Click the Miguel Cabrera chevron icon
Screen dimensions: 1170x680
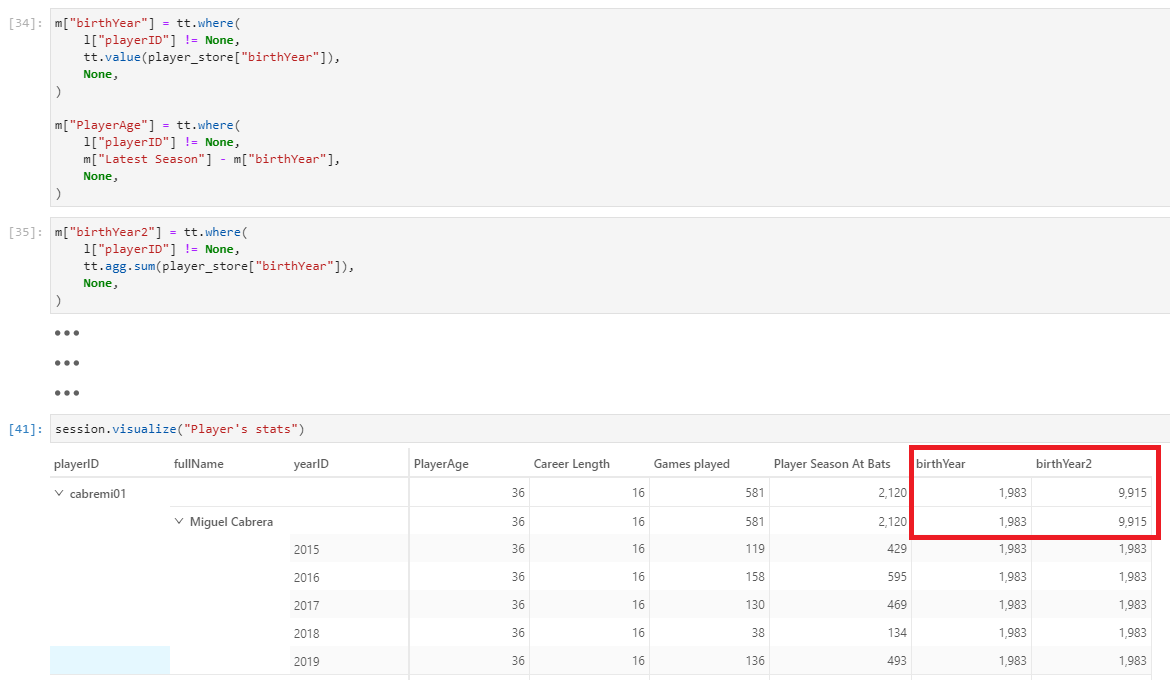179,521
